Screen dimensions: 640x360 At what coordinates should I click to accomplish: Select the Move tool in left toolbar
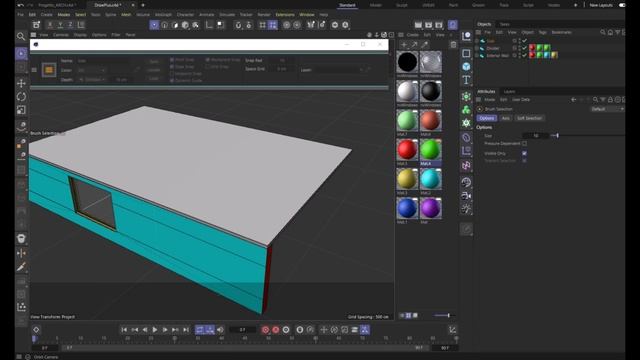pyautogui.click(x=21, y=83)
